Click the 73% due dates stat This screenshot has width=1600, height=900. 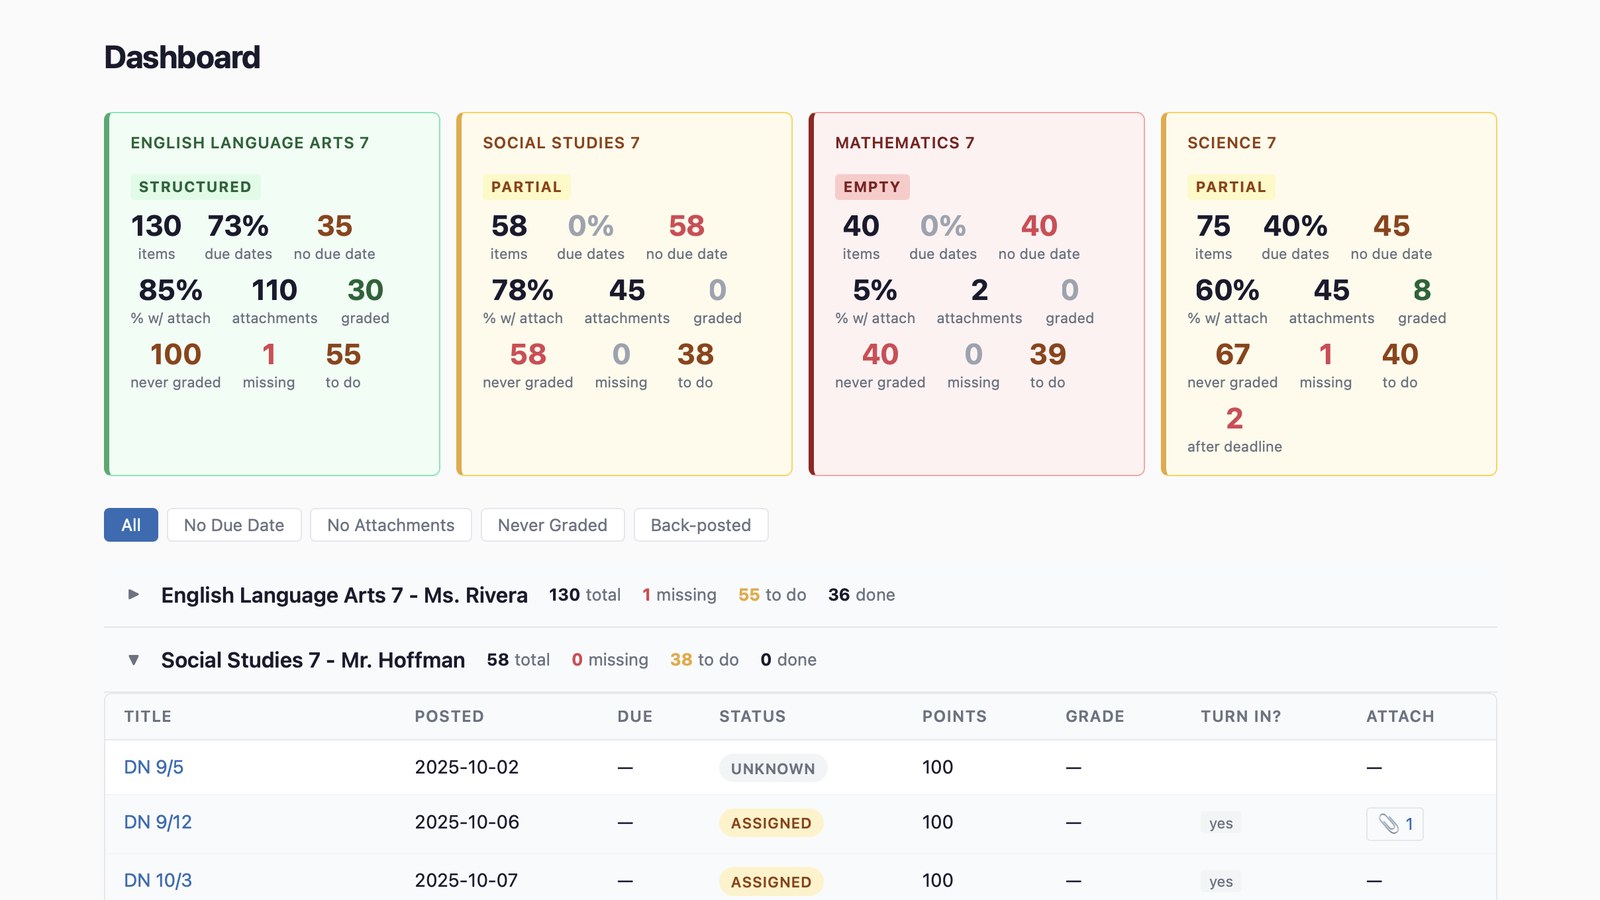point(238,237)
